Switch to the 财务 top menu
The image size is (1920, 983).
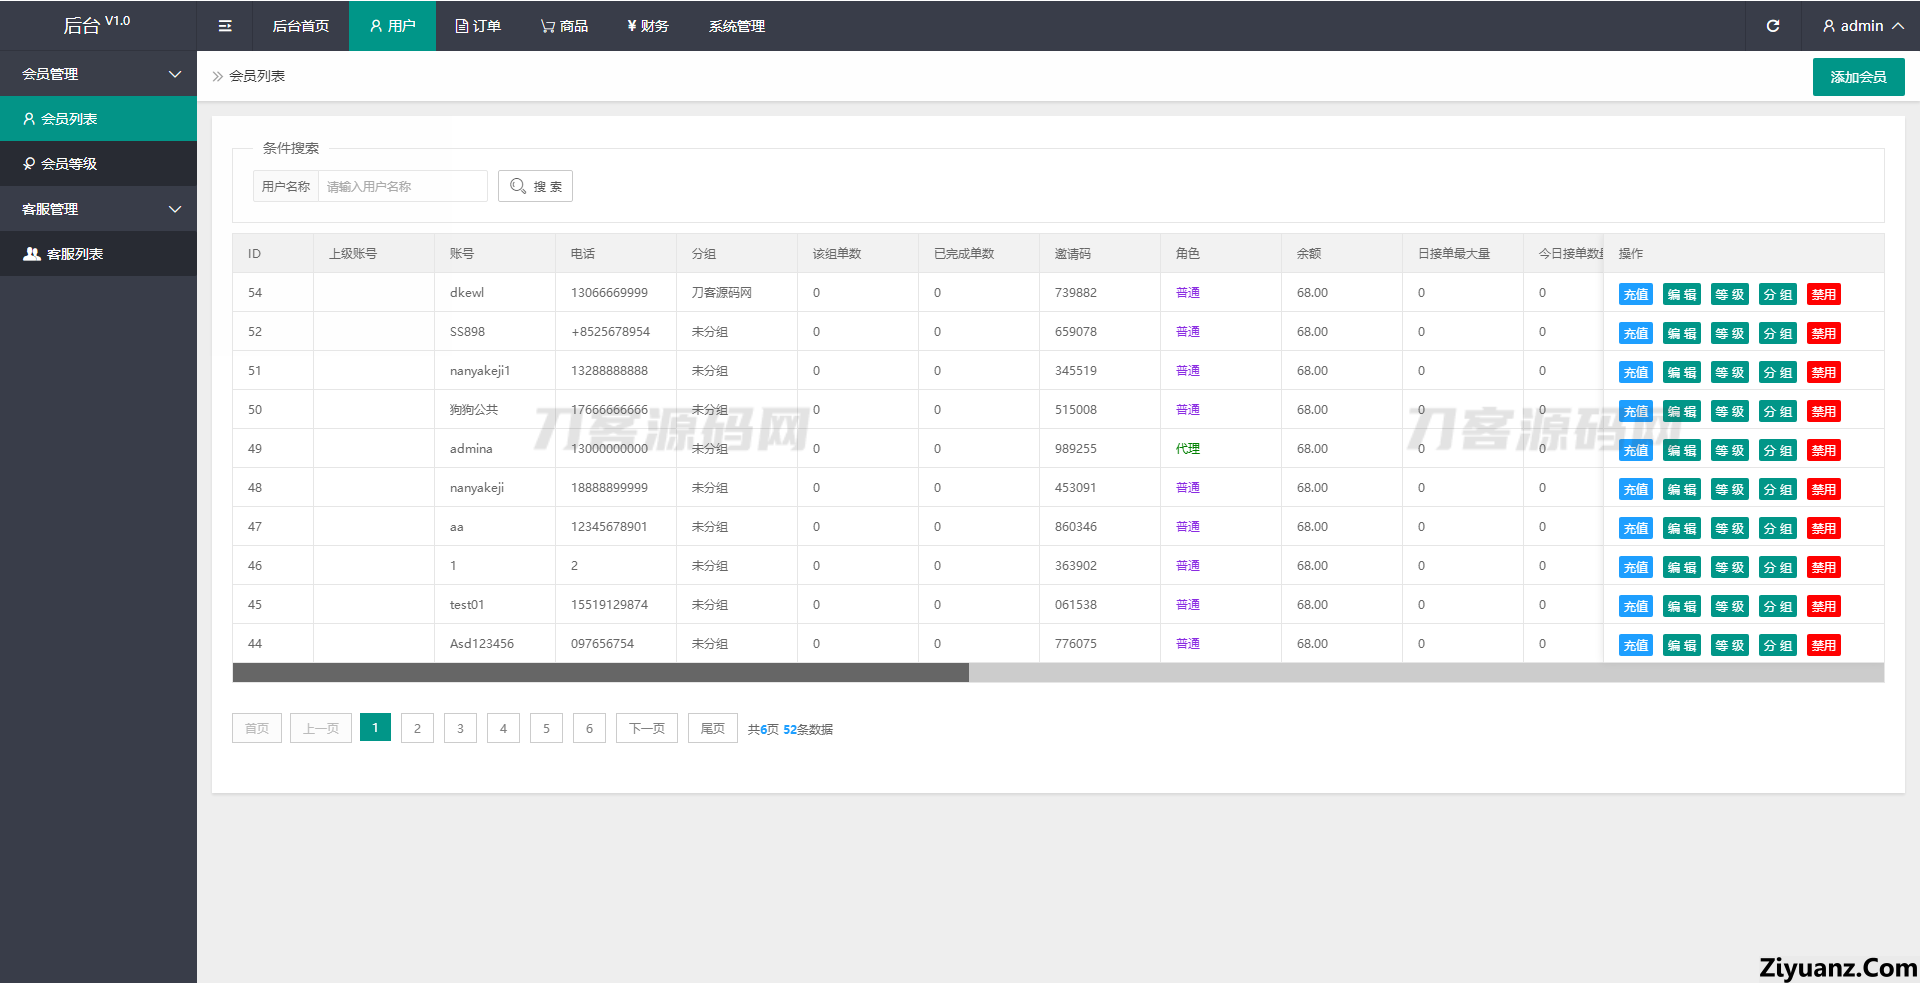click(647, 26)
